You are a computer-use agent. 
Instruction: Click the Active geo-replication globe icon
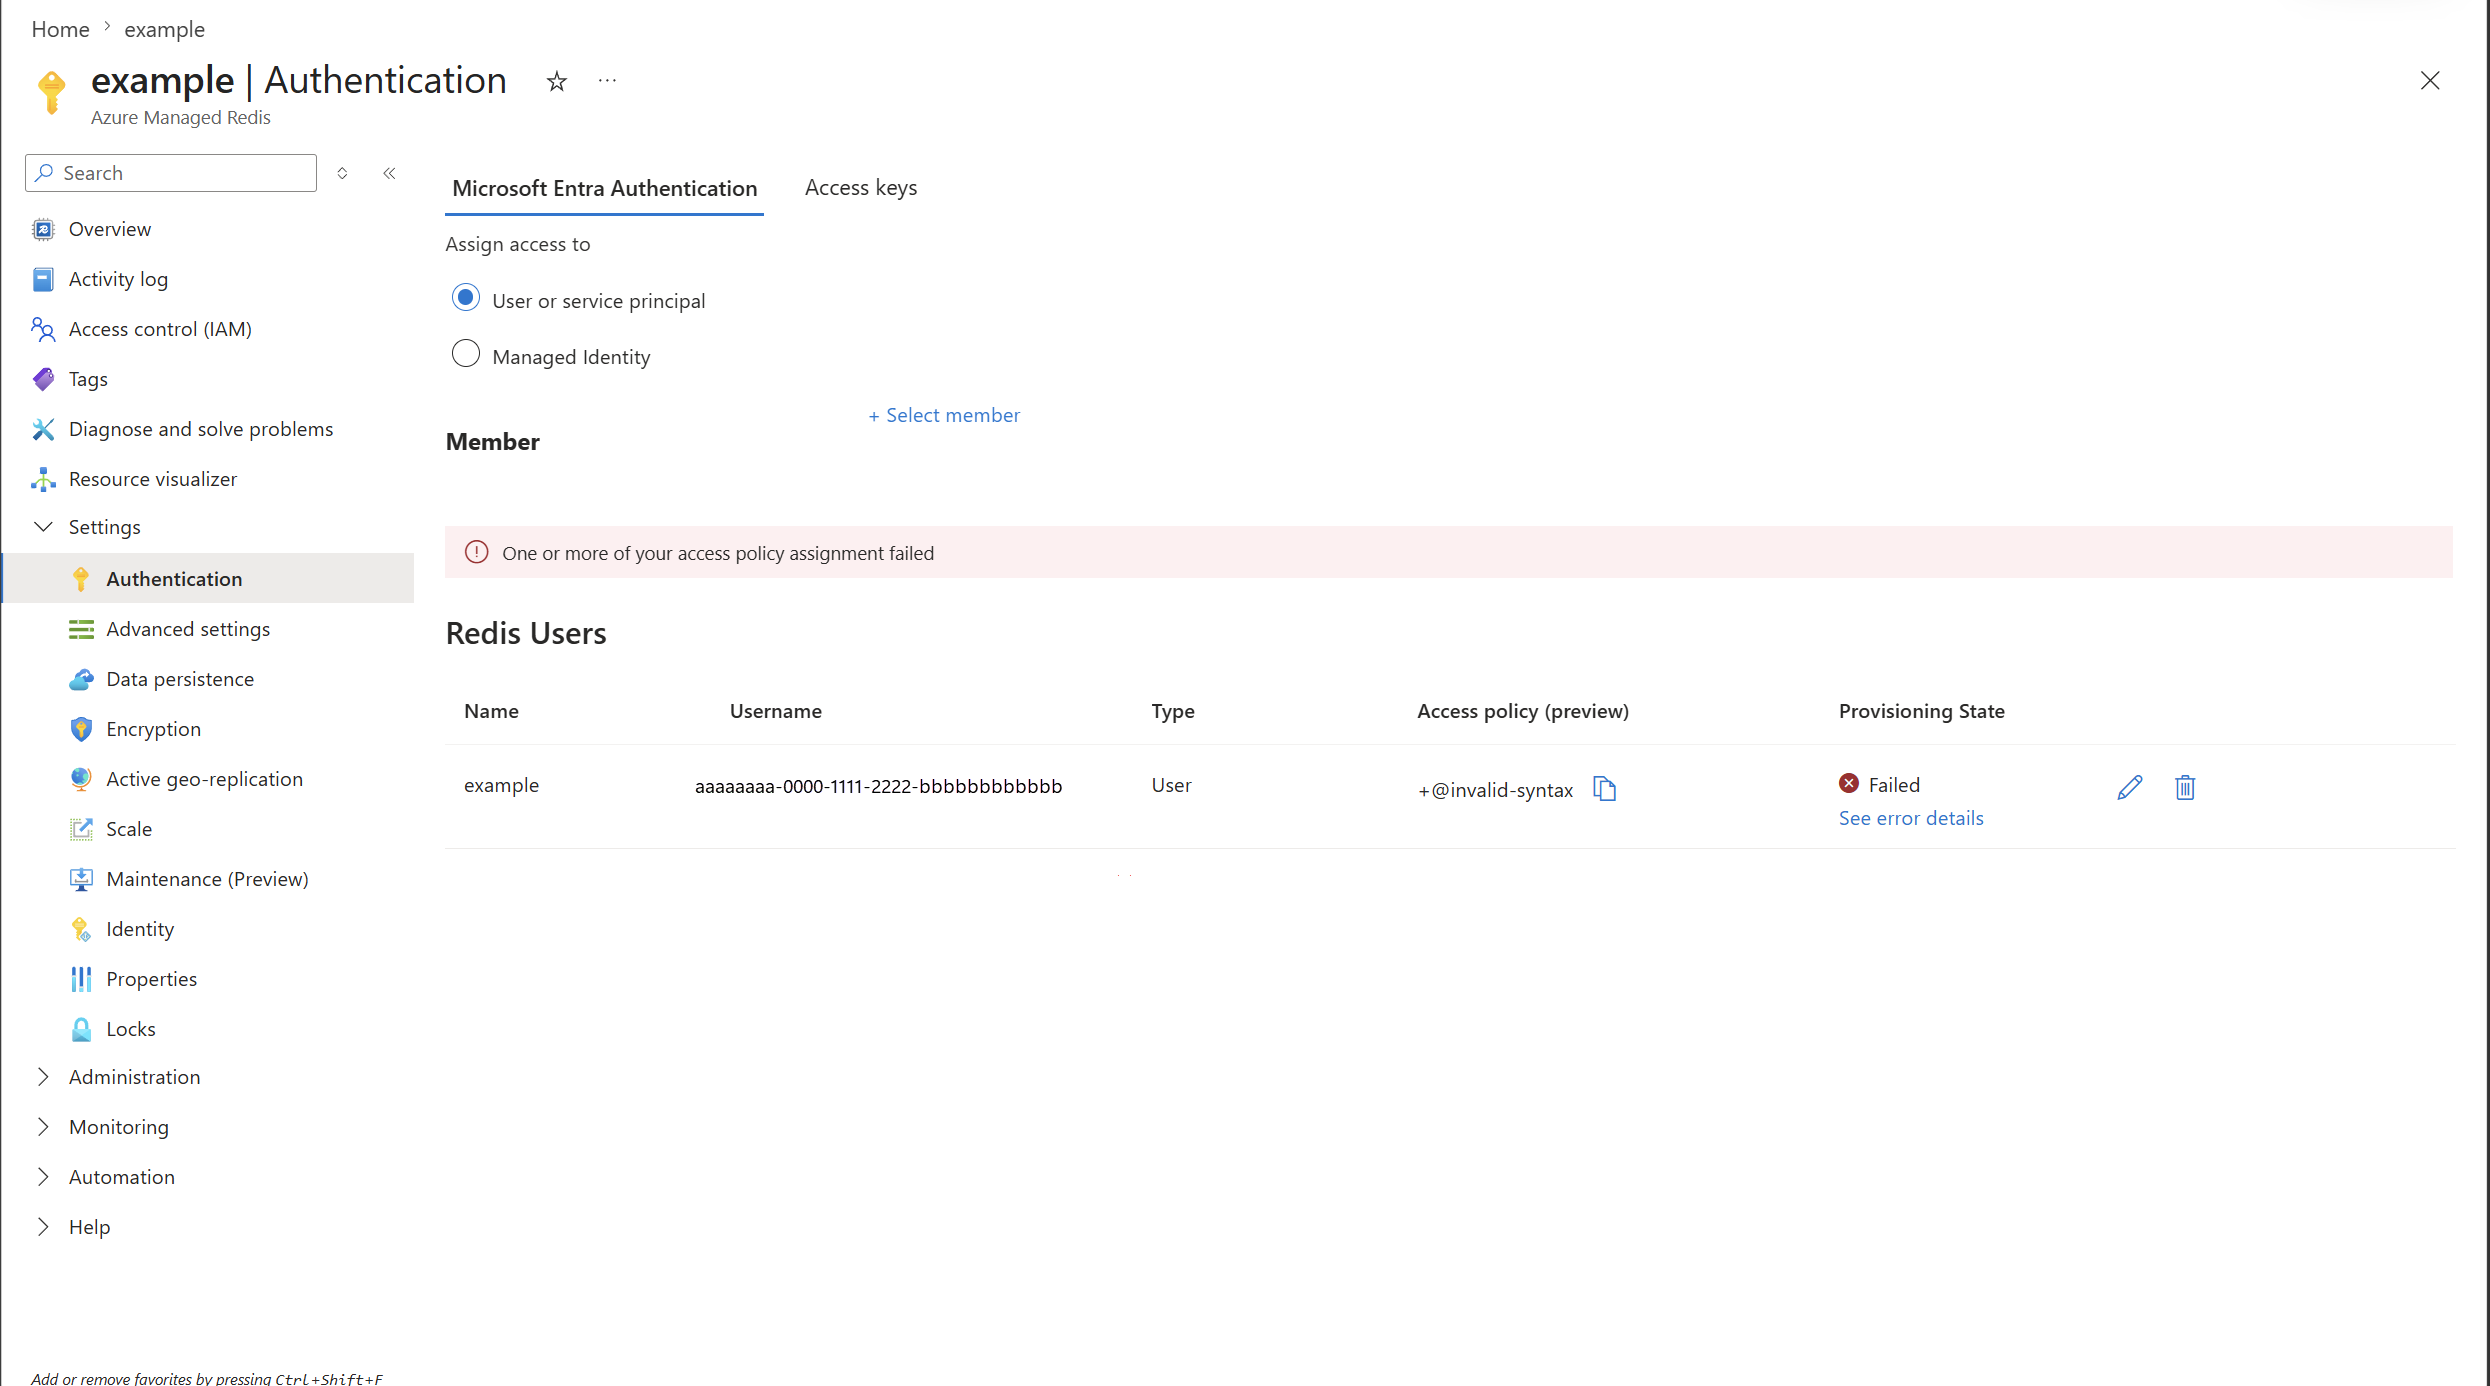point(81,780)
